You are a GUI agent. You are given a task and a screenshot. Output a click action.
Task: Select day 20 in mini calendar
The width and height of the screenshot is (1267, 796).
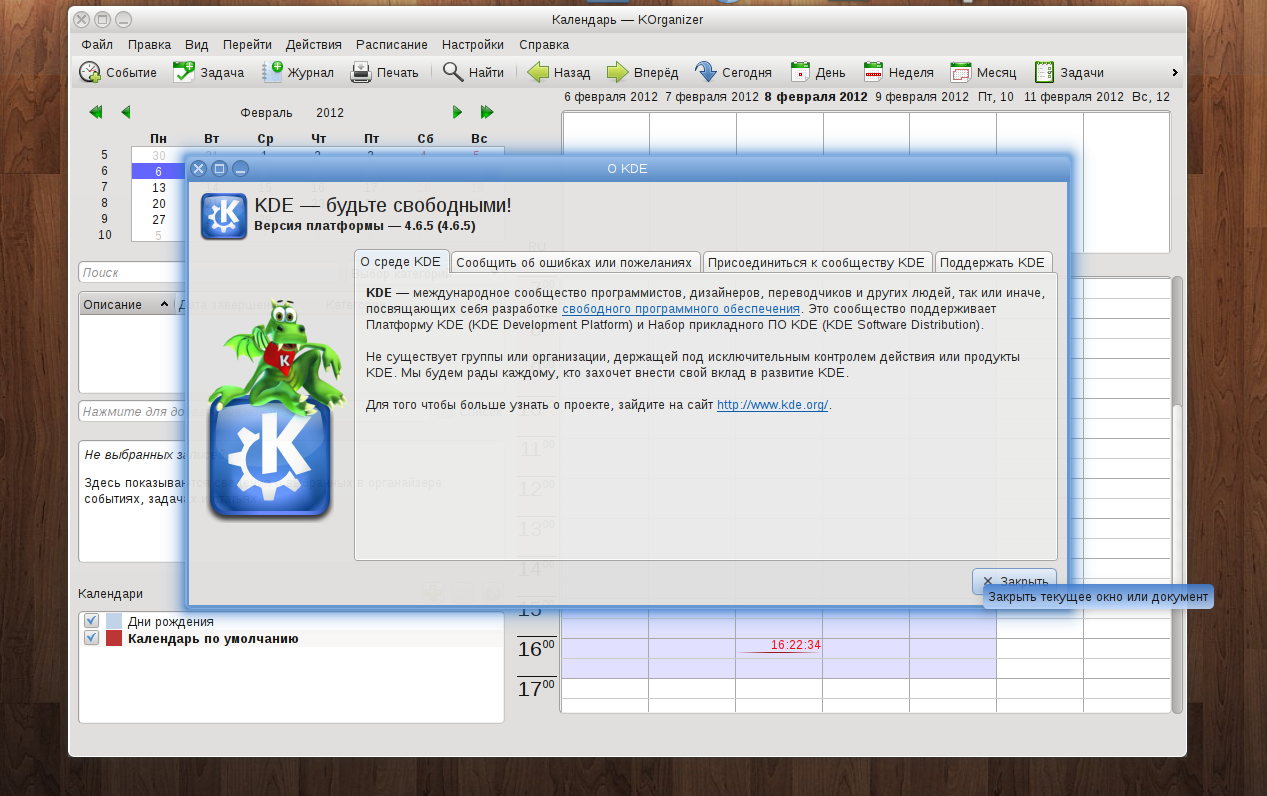coord(159,203)
